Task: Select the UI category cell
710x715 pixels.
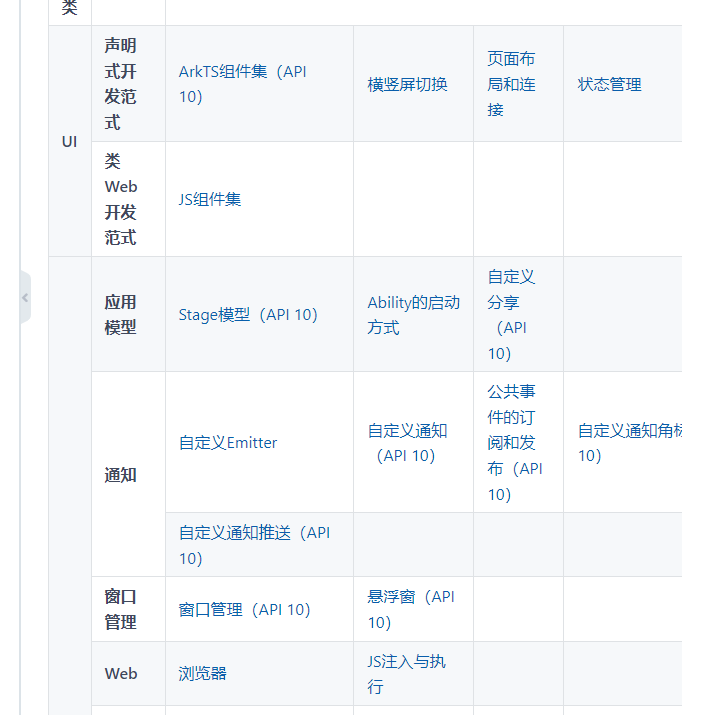Action: point(70,141)
